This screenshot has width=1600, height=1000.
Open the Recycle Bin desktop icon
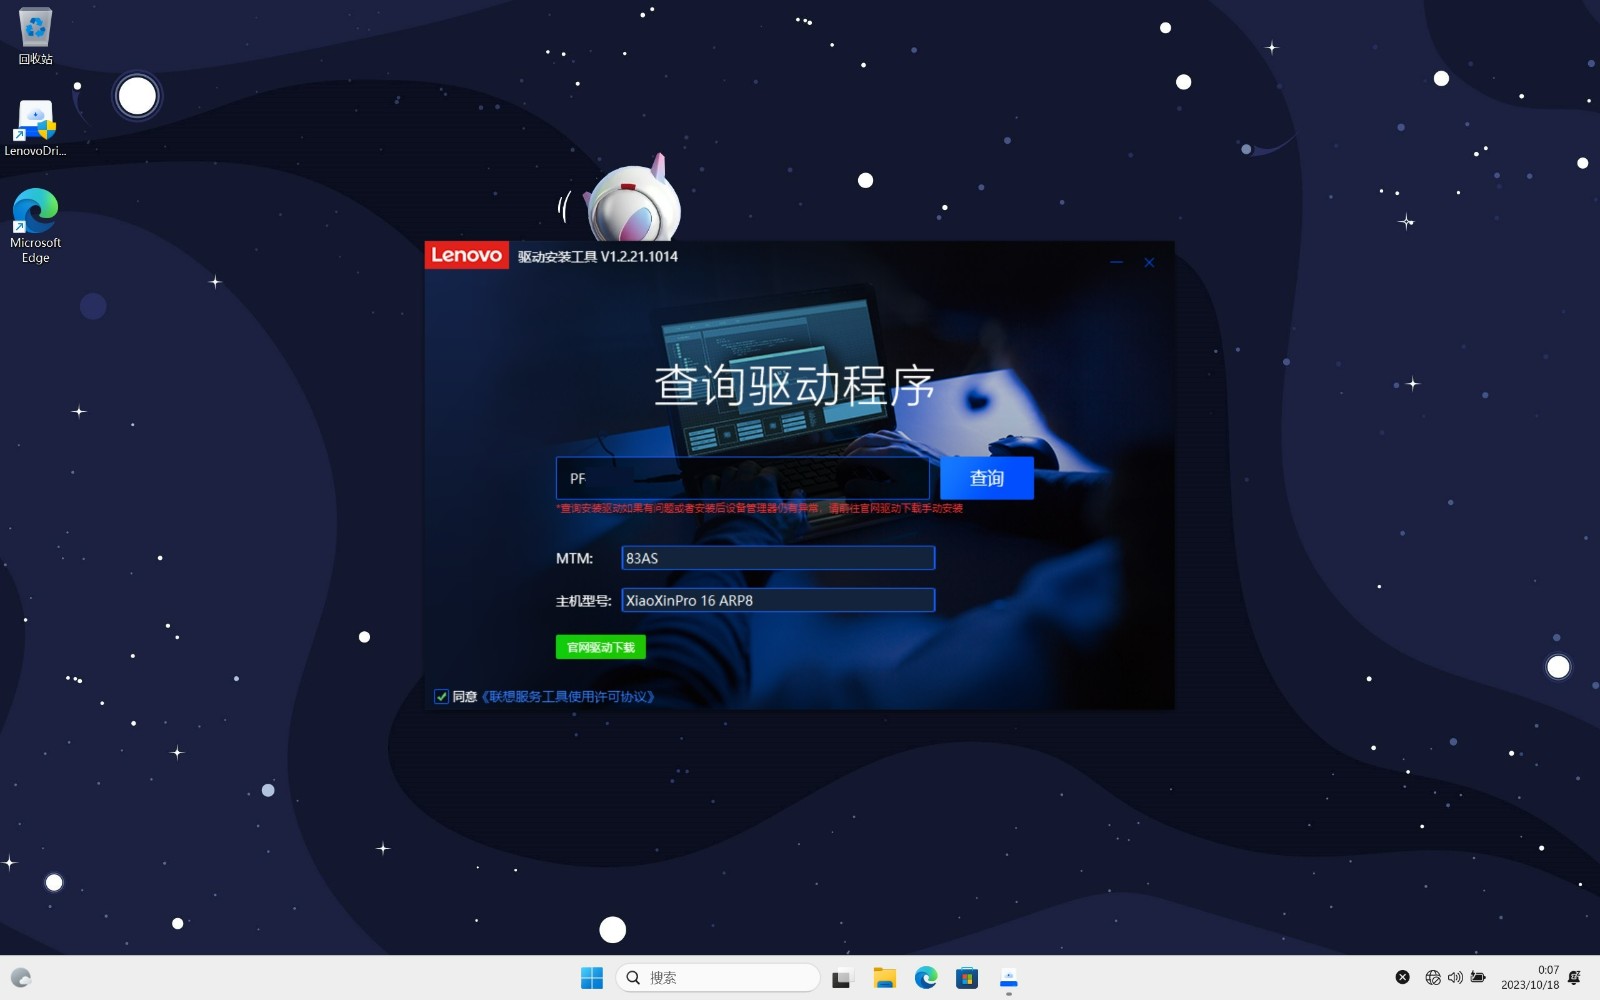point(35,37)
